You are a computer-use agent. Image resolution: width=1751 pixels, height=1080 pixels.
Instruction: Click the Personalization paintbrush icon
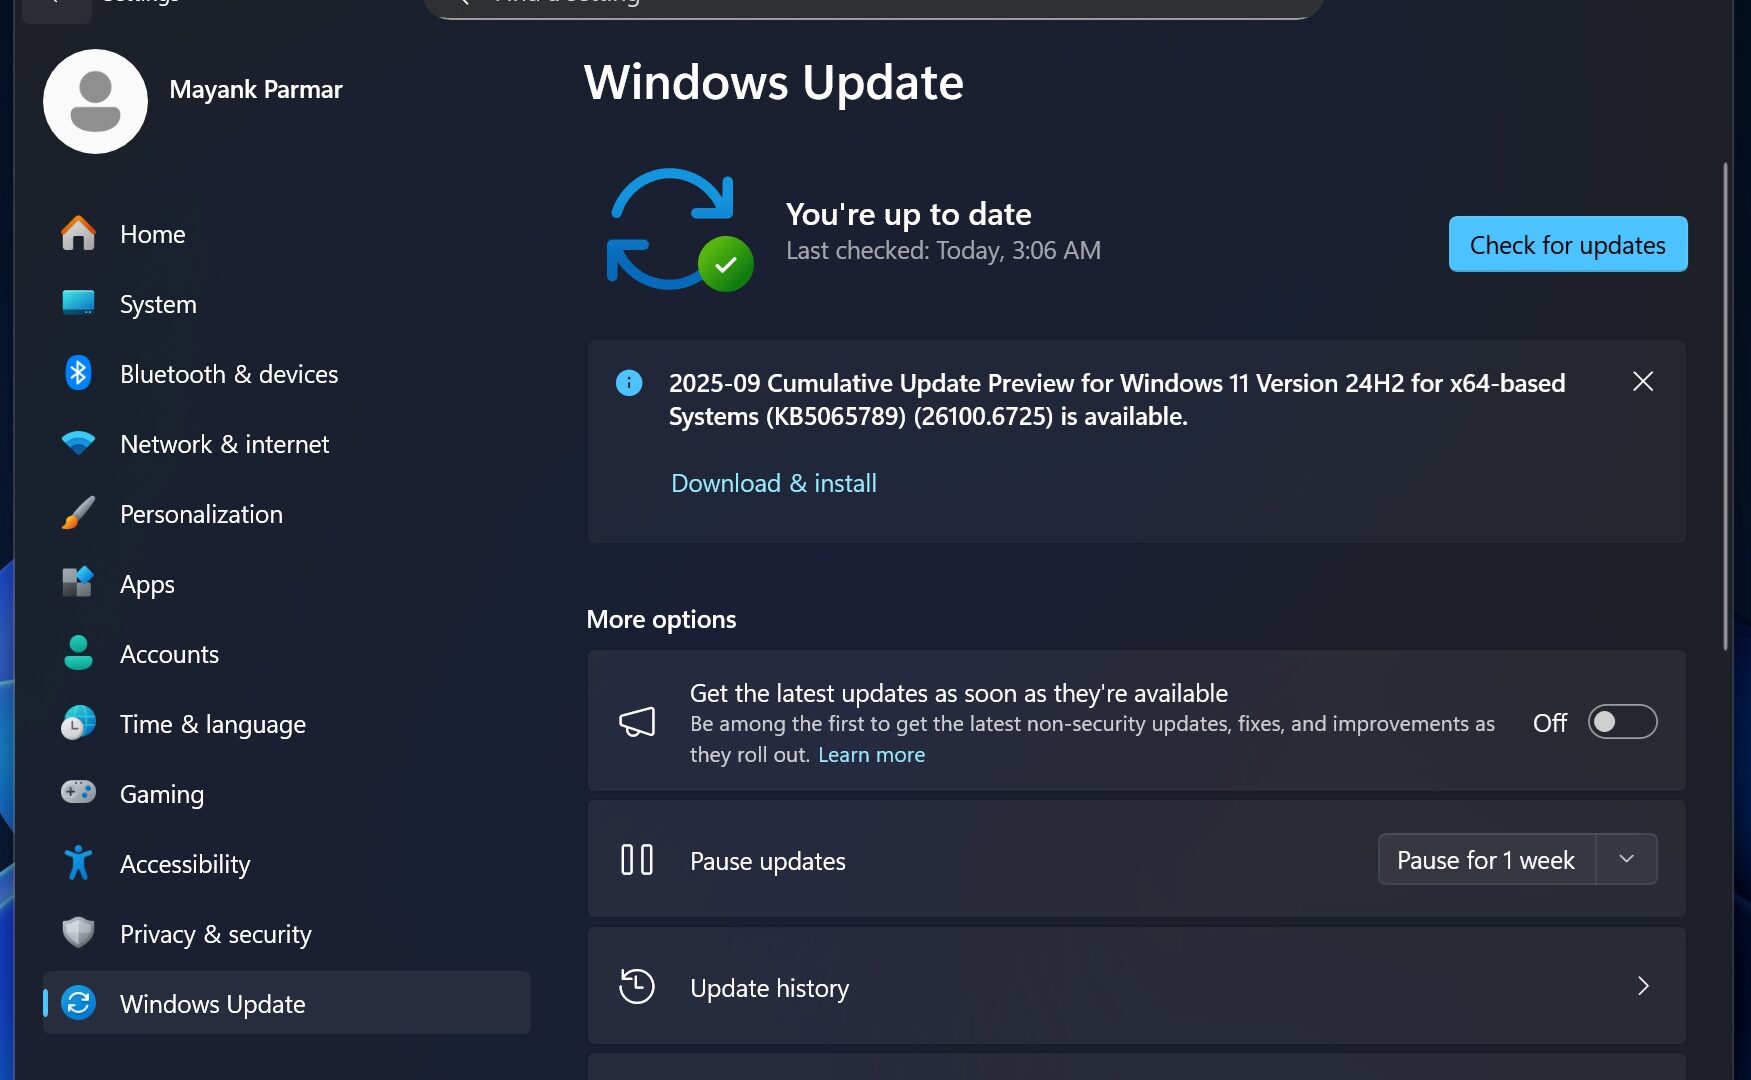pos(78,514)
